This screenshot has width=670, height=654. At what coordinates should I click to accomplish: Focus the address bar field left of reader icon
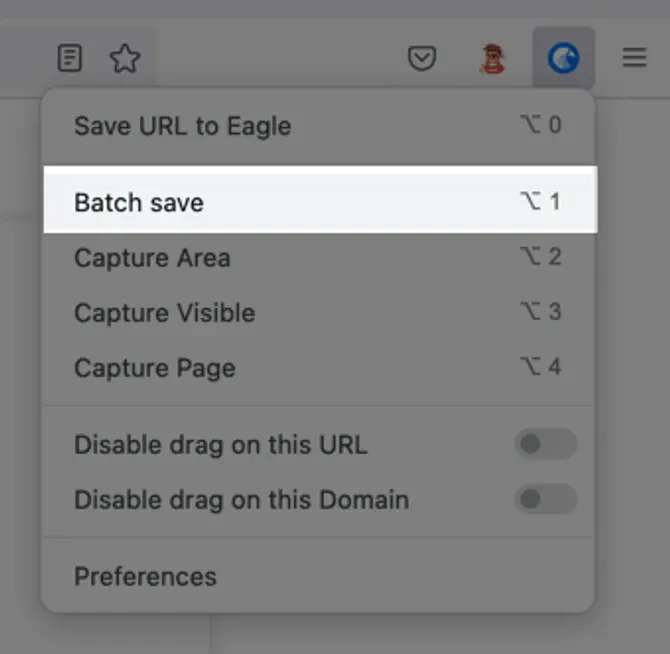click(x=24, y=58)
